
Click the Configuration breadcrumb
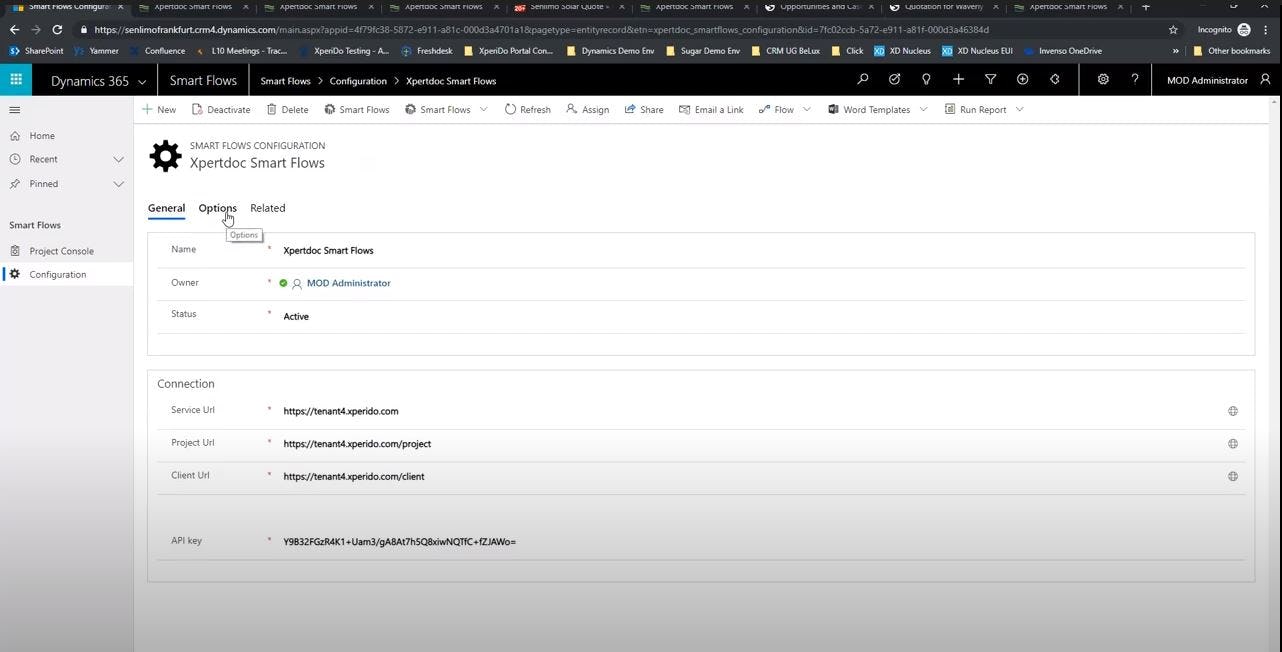click(358, 81)
